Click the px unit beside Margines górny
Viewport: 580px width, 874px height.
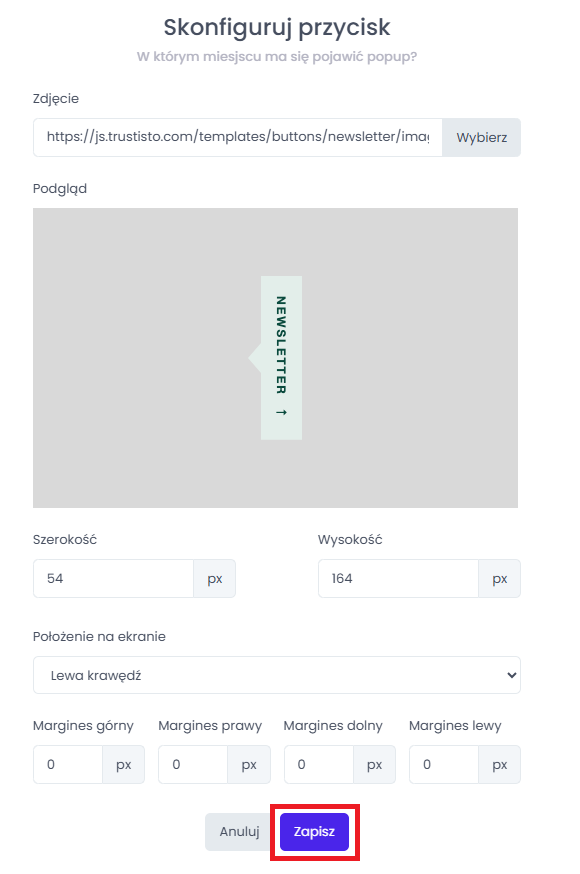click(x=124, y=764)
